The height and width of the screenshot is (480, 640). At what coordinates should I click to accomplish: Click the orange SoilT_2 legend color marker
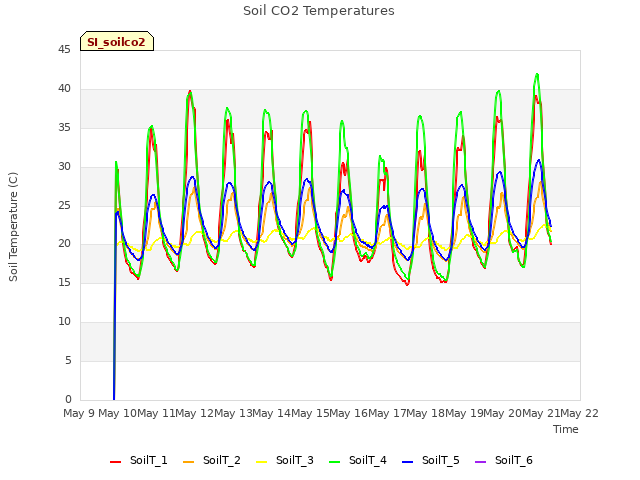pos(189,462)
